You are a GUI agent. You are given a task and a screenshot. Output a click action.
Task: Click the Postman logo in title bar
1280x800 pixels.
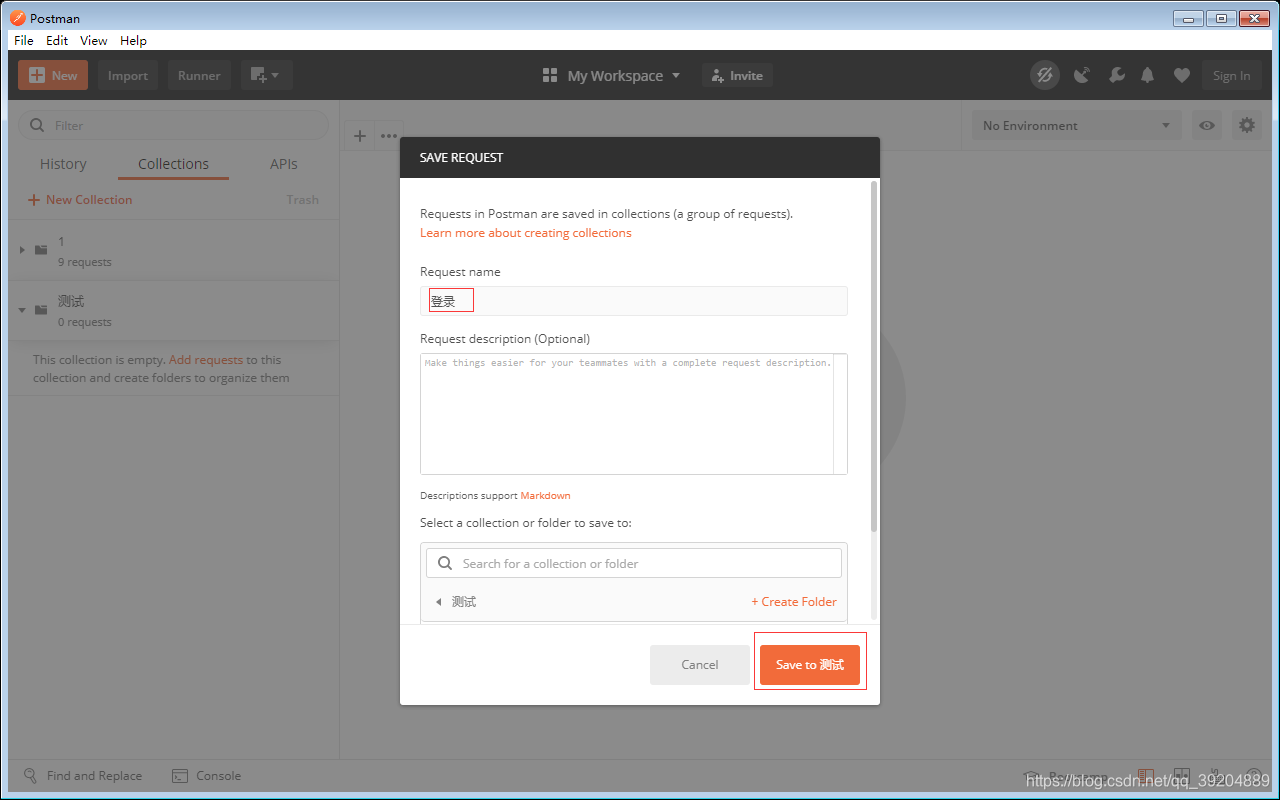pyautogui.click(x=17, y=18)
